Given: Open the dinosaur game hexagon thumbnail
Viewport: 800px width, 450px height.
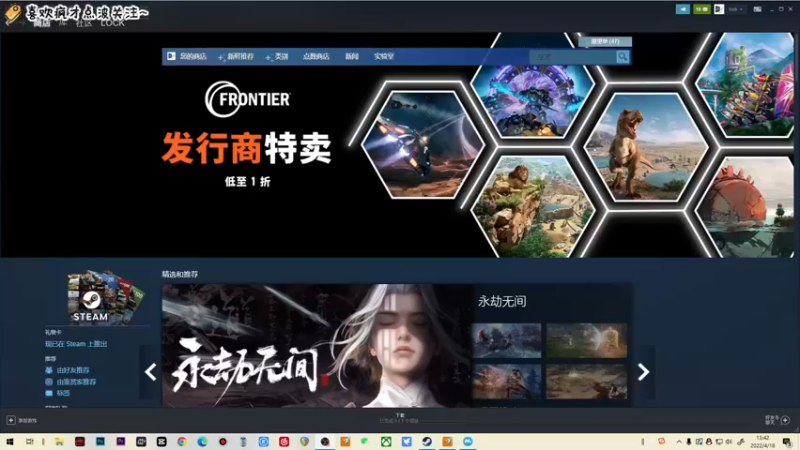Looking at the screenshot, I should tap(646, 147).
